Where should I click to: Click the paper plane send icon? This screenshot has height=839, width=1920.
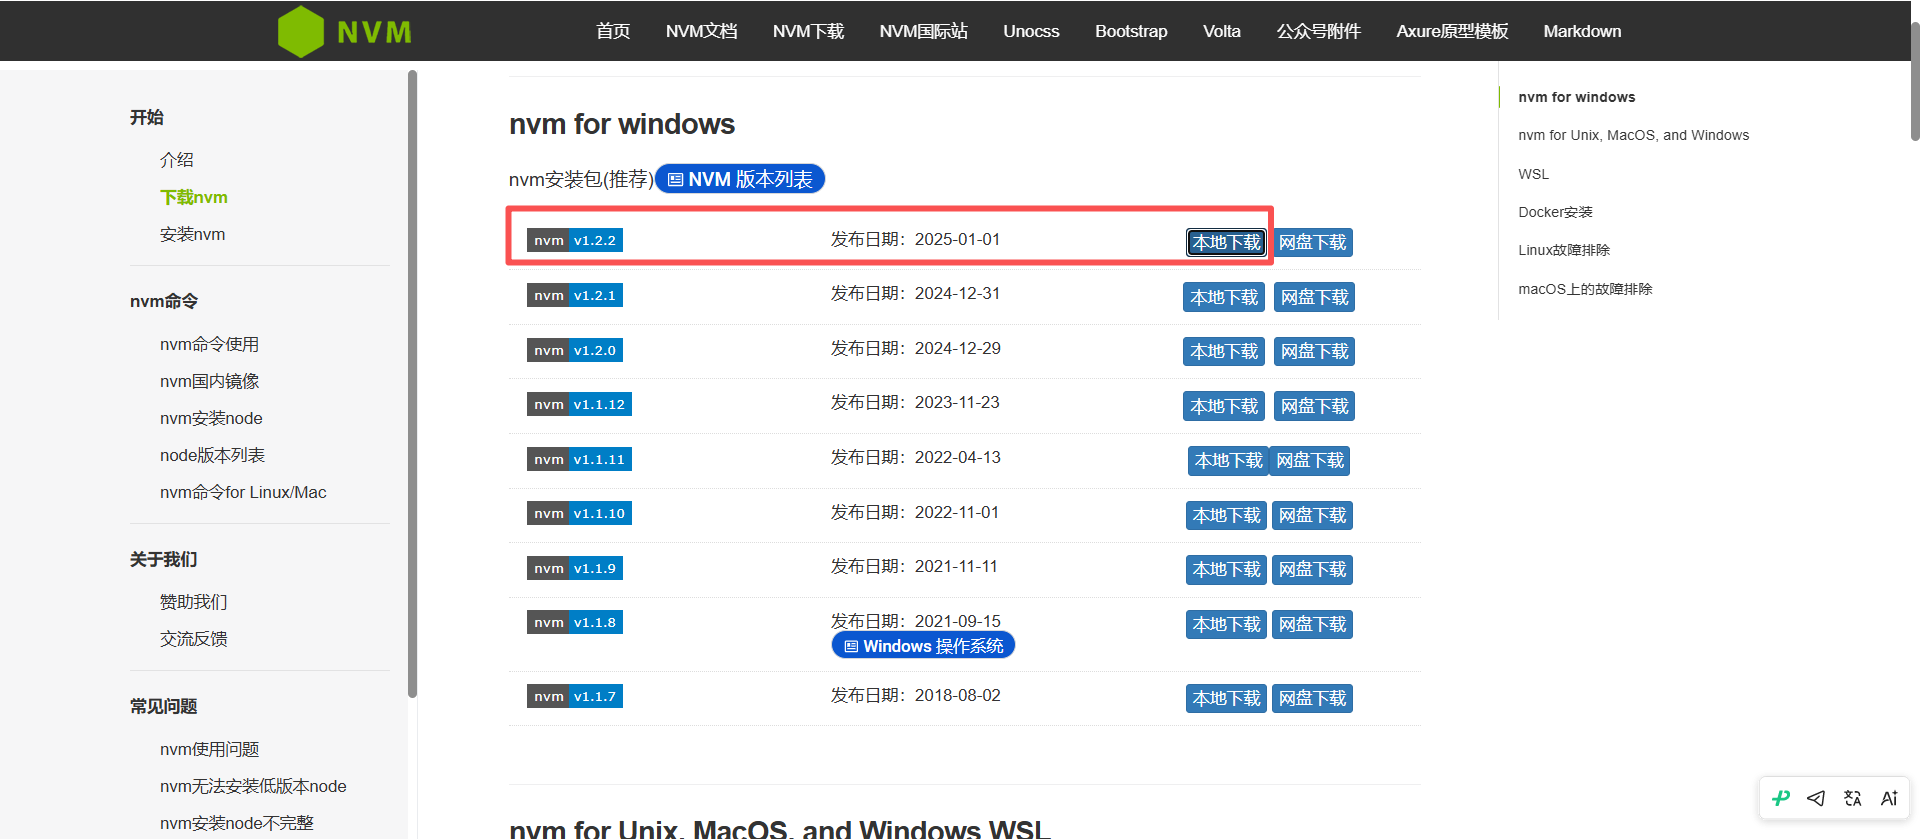tap(1816, 798)
